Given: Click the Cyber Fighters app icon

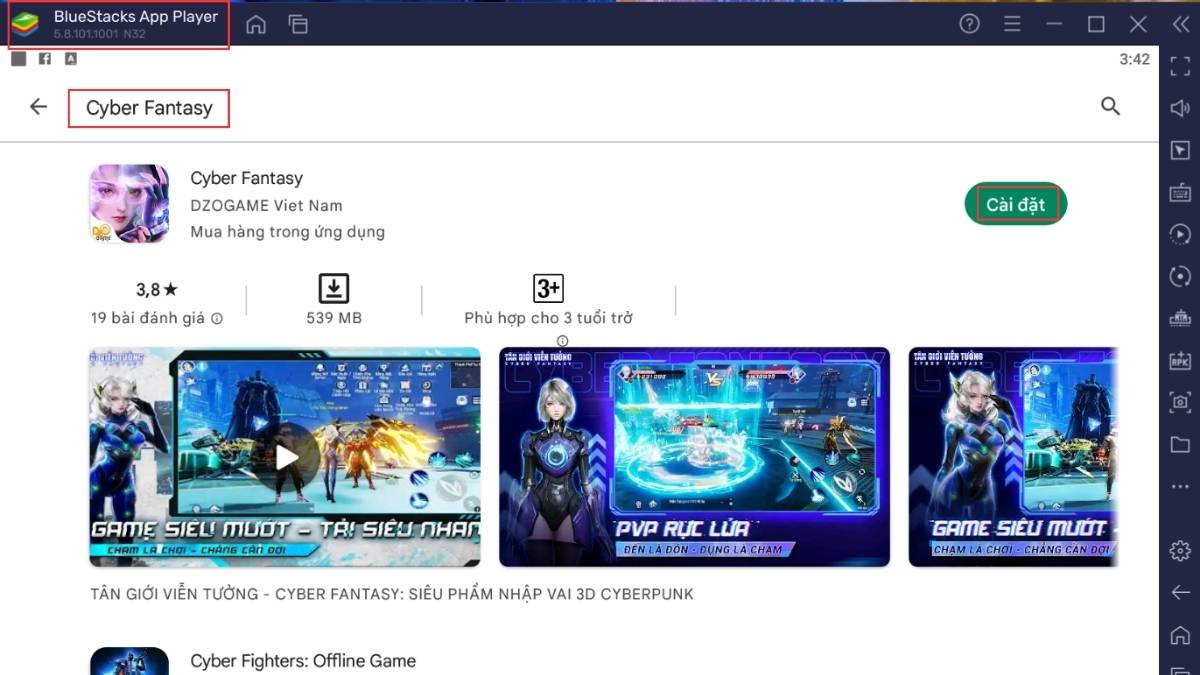Looking at the screenshot, I should tap(129, 661).
